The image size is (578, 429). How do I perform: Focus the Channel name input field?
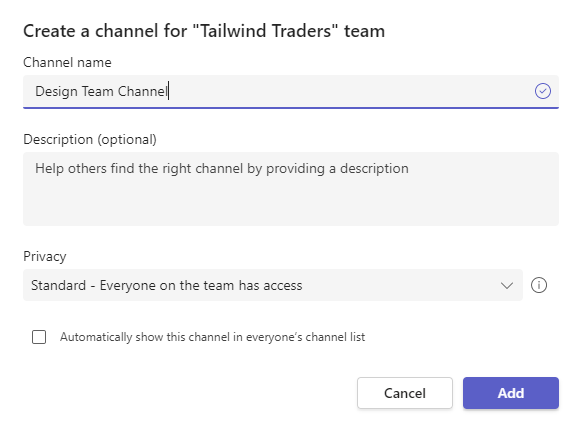click(x=291, y=91)
